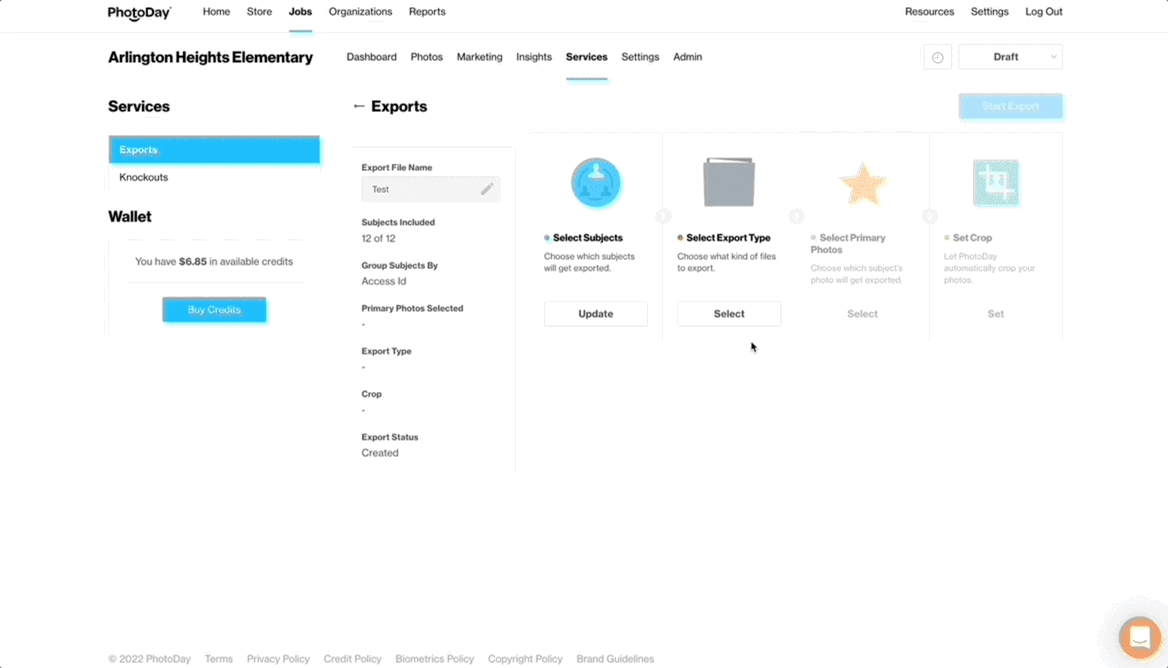Open the Privacy Policy footer link
The width and height of the screenshot is (1168, 668).
pos(278,659)
